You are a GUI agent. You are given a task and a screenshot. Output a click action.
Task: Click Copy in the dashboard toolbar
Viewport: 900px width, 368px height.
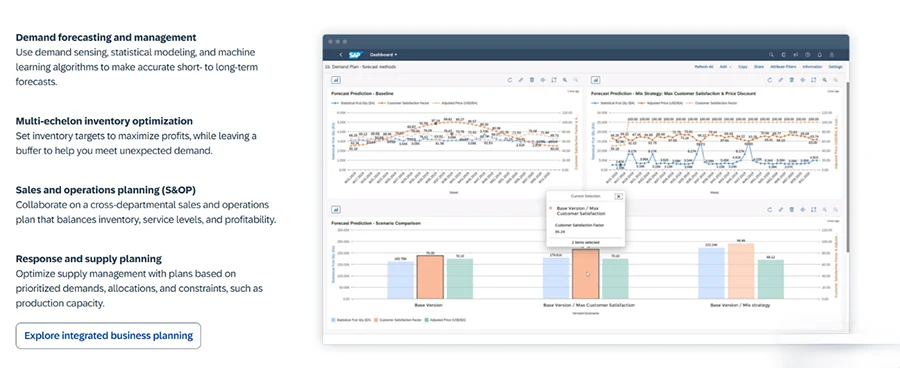743,67
